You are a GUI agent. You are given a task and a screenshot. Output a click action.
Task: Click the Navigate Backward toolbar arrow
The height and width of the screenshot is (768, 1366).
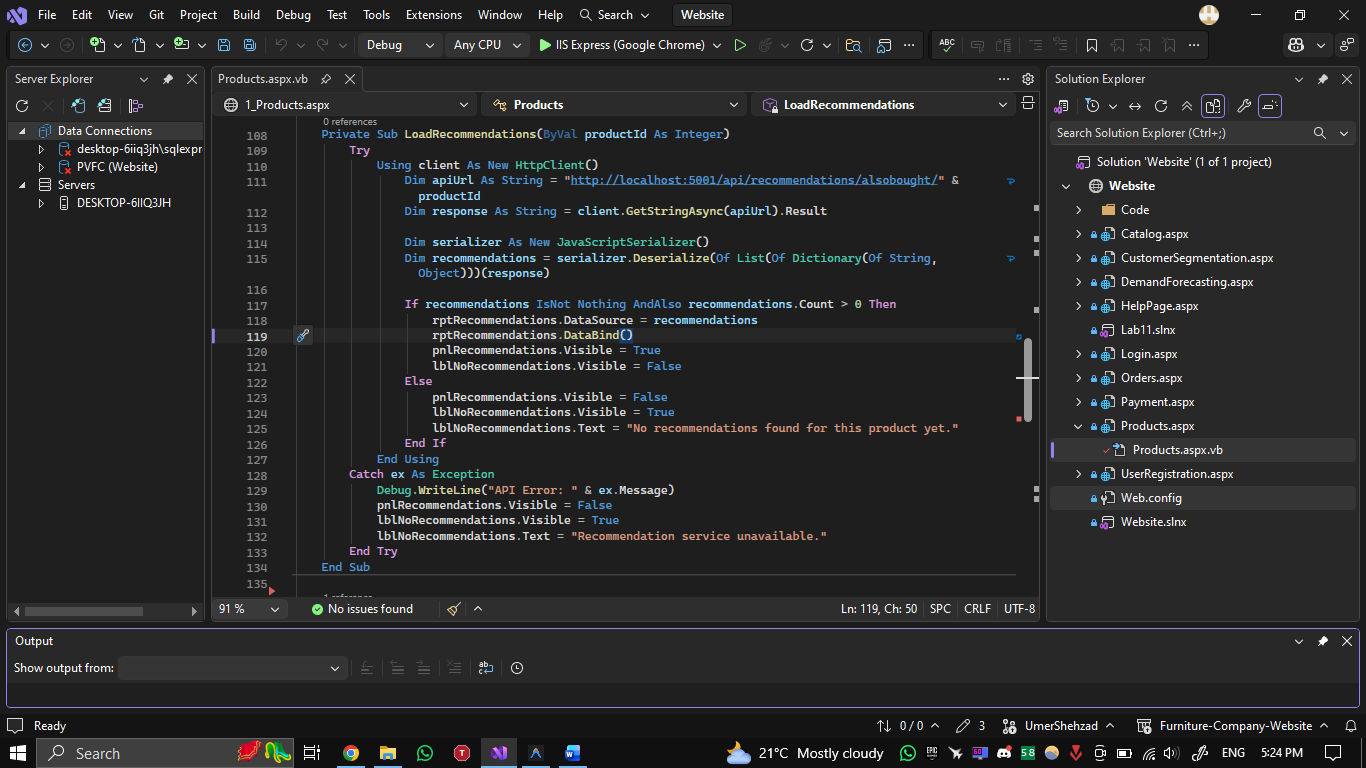25,45
